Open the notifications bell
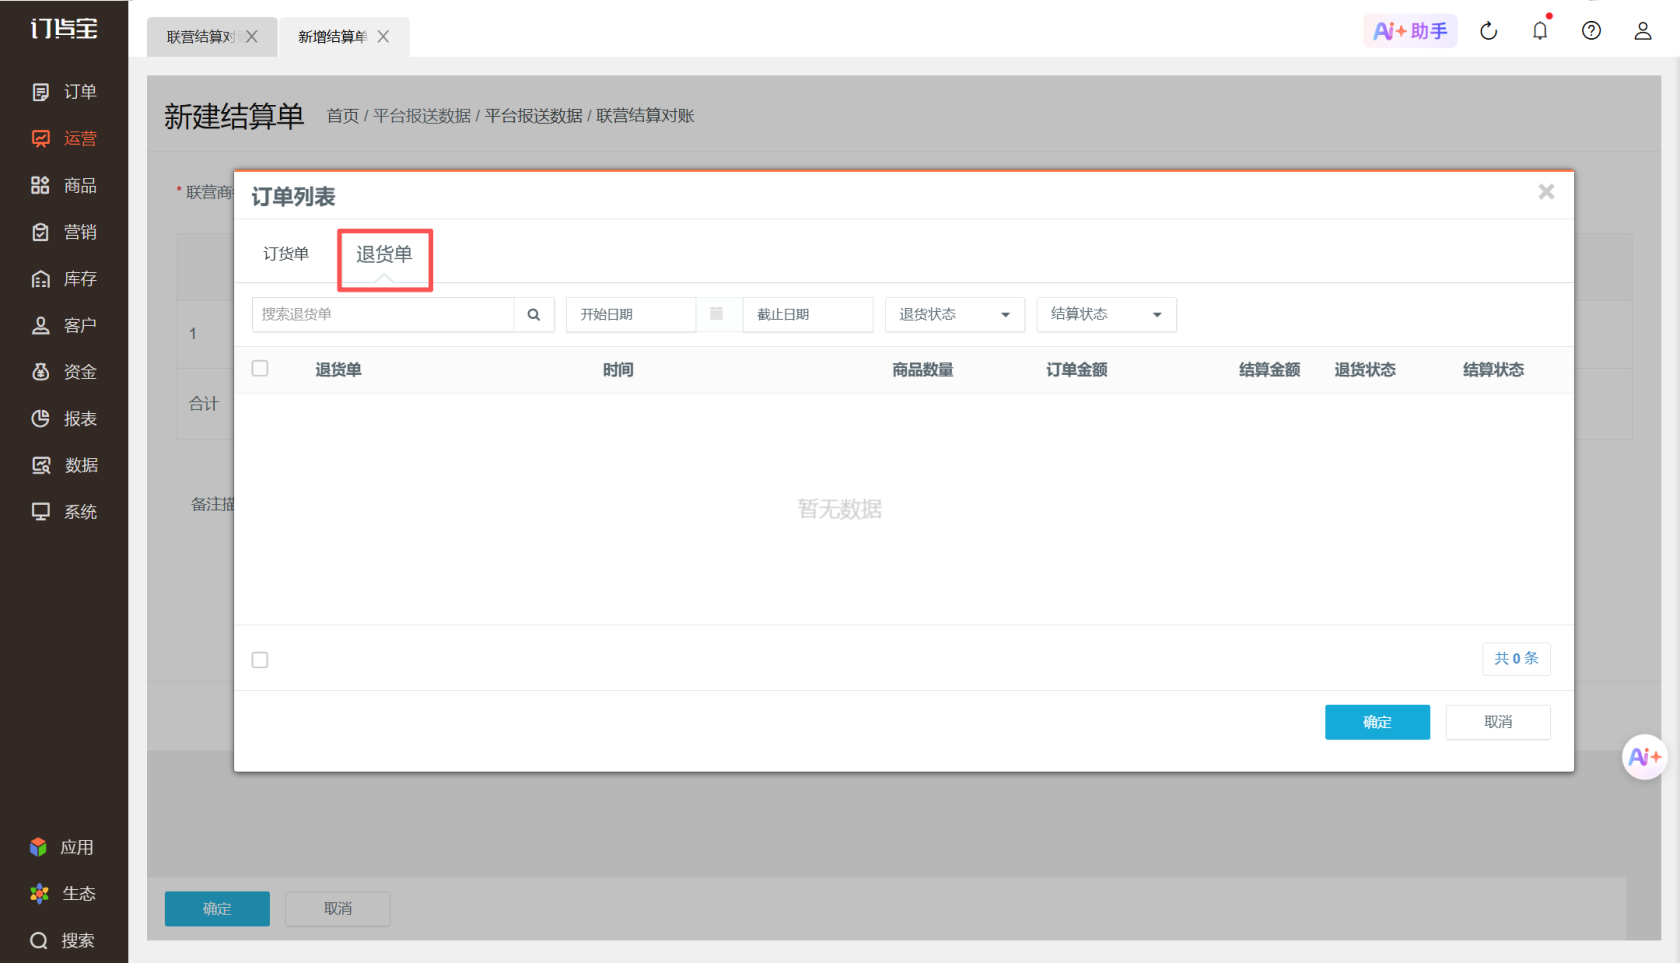This screenshot has height=963, width=1680. [1540, 30]
